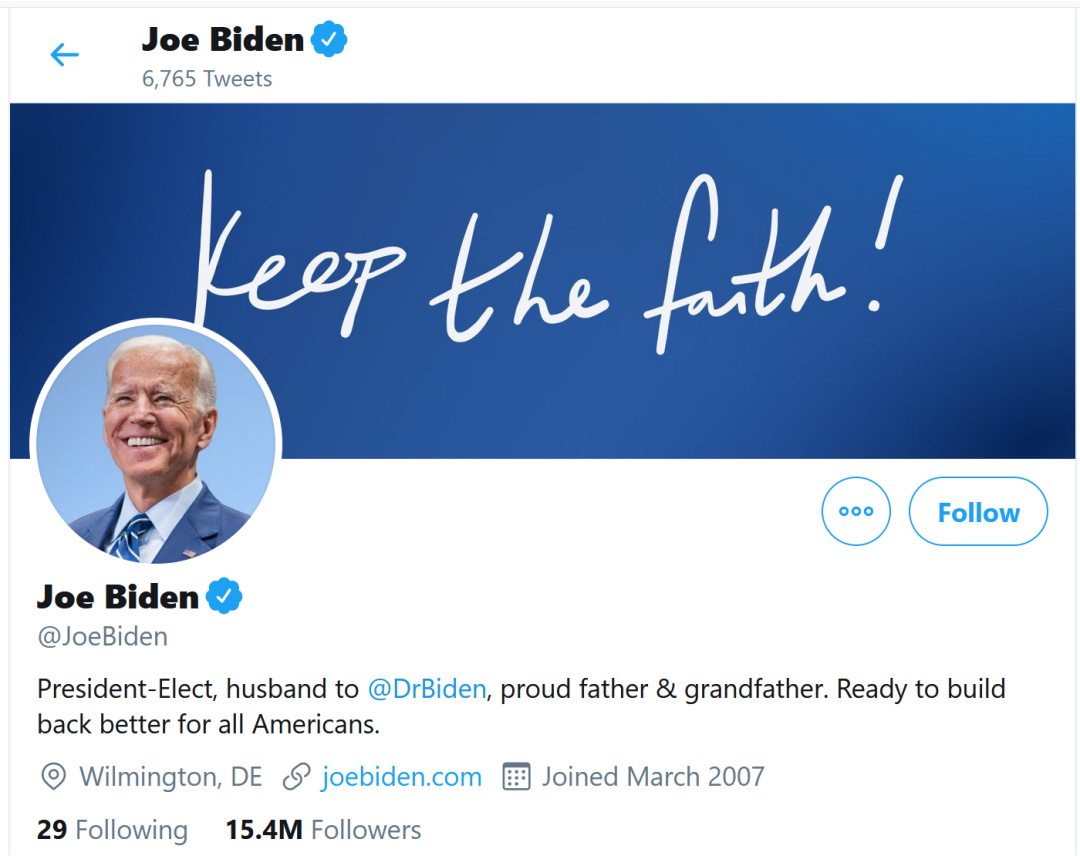
Task: Open the three-dot more options menu
Action: pos(855,511)
